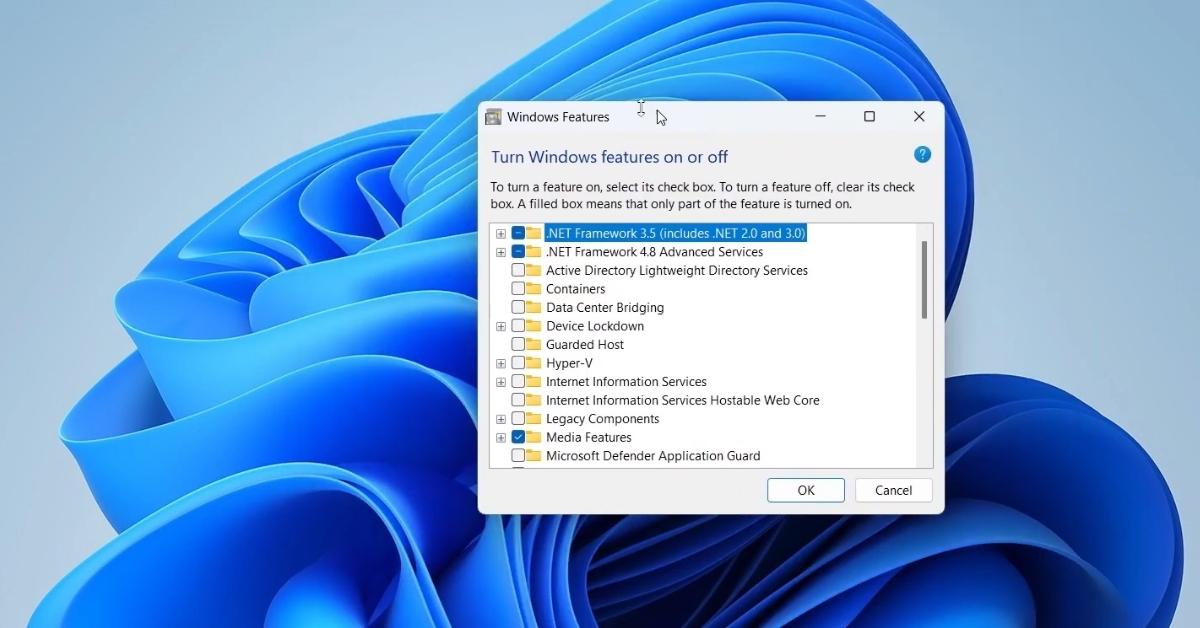Expand .NET Framework 4.8 Advanced Services node
1200x628 pixels.
[501, 252]
